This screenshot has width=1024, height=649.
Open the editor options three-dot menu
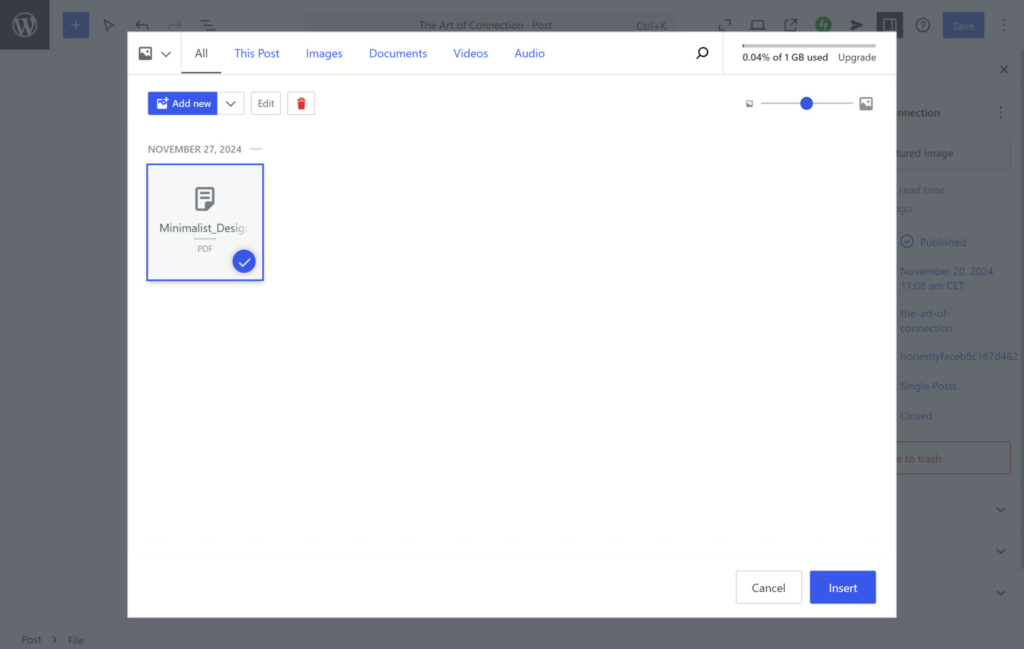click(x=1004, y=25)
